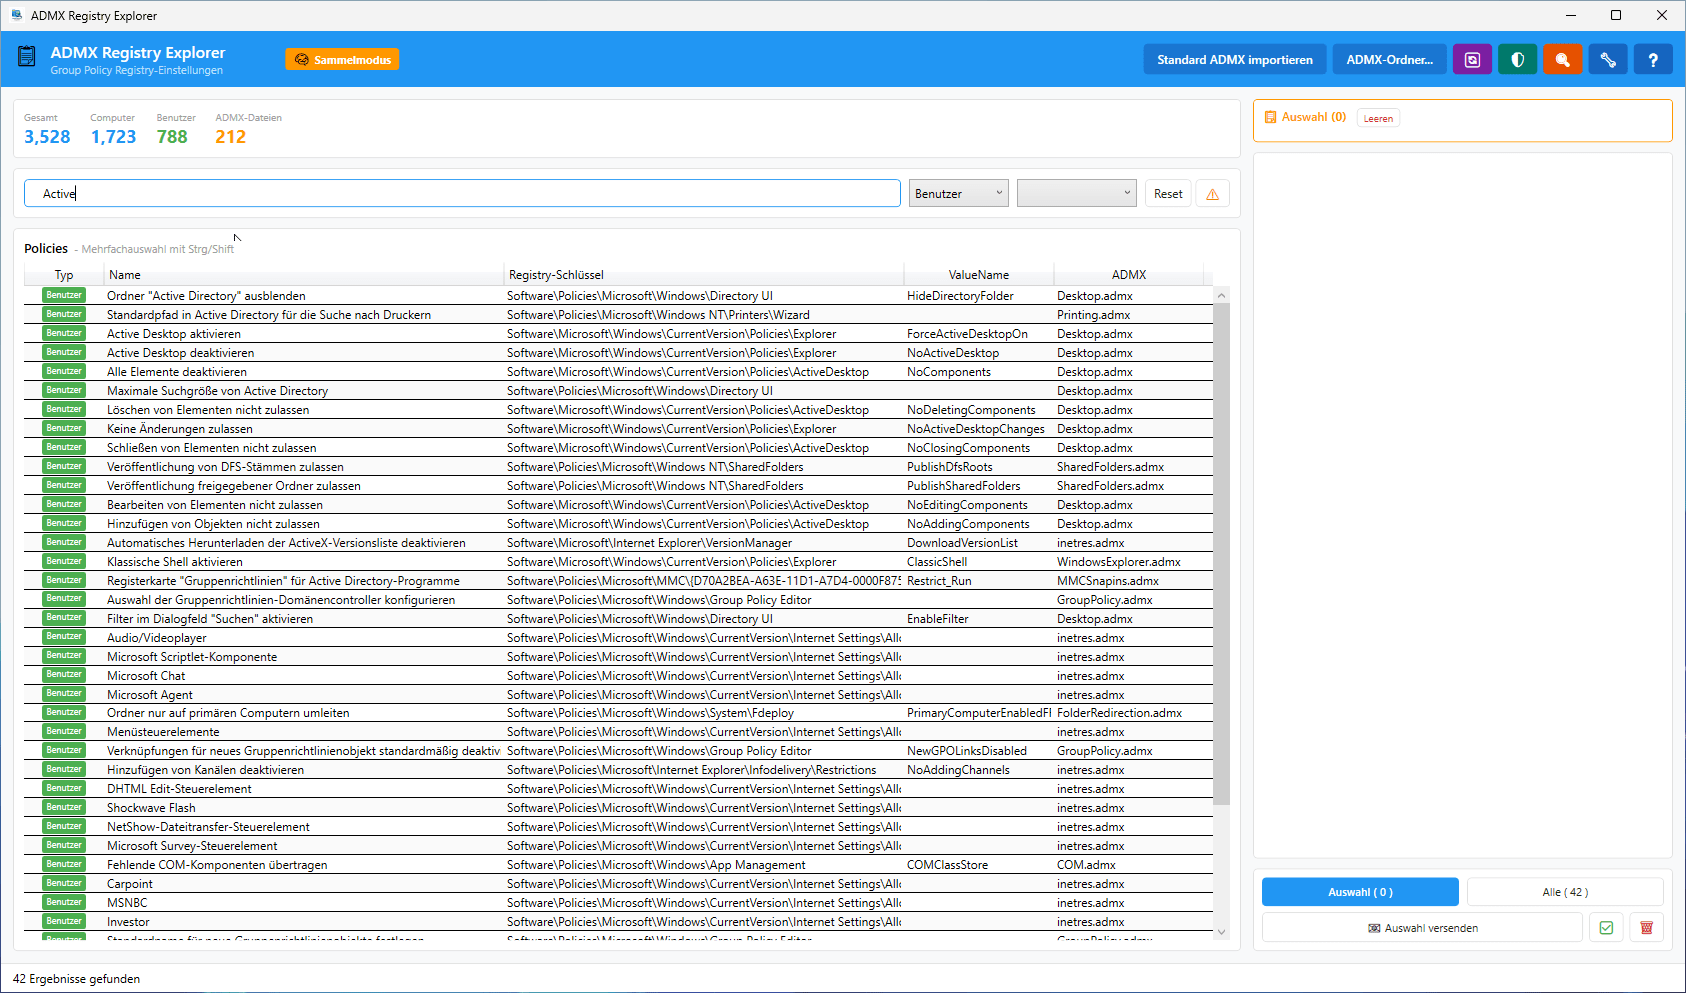Screen dimensions: 1686x993
Task: Click into the search field containing Active
Action: [x=460, y=194]
